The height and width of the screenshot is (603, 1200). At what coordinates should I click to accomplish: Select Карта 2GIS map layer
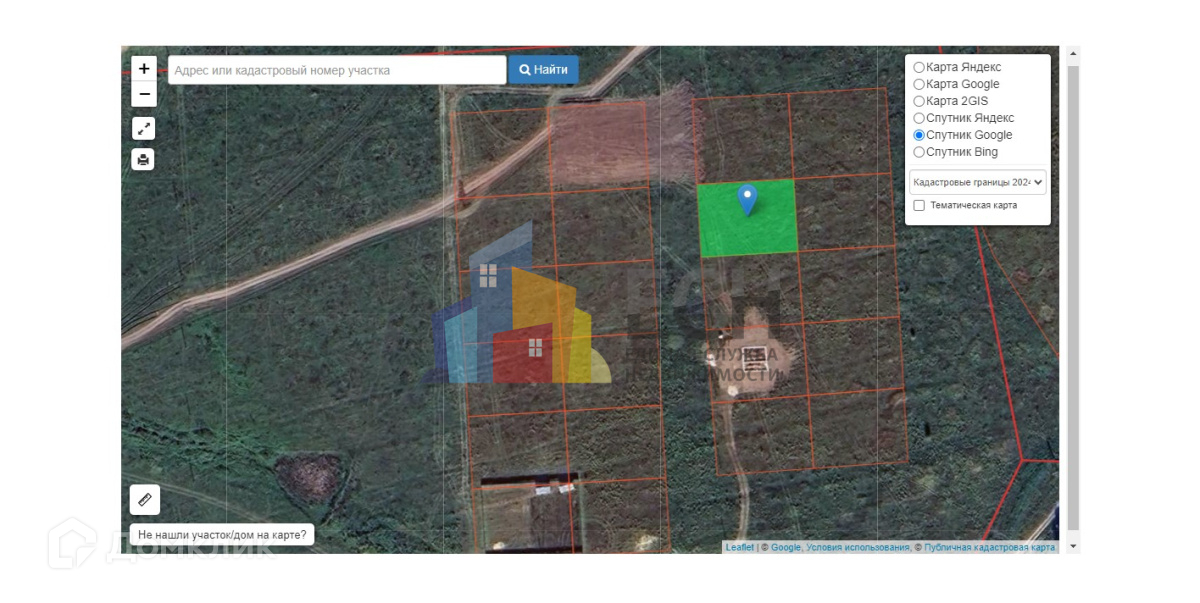pyautogui.click(x=919, y=101)
